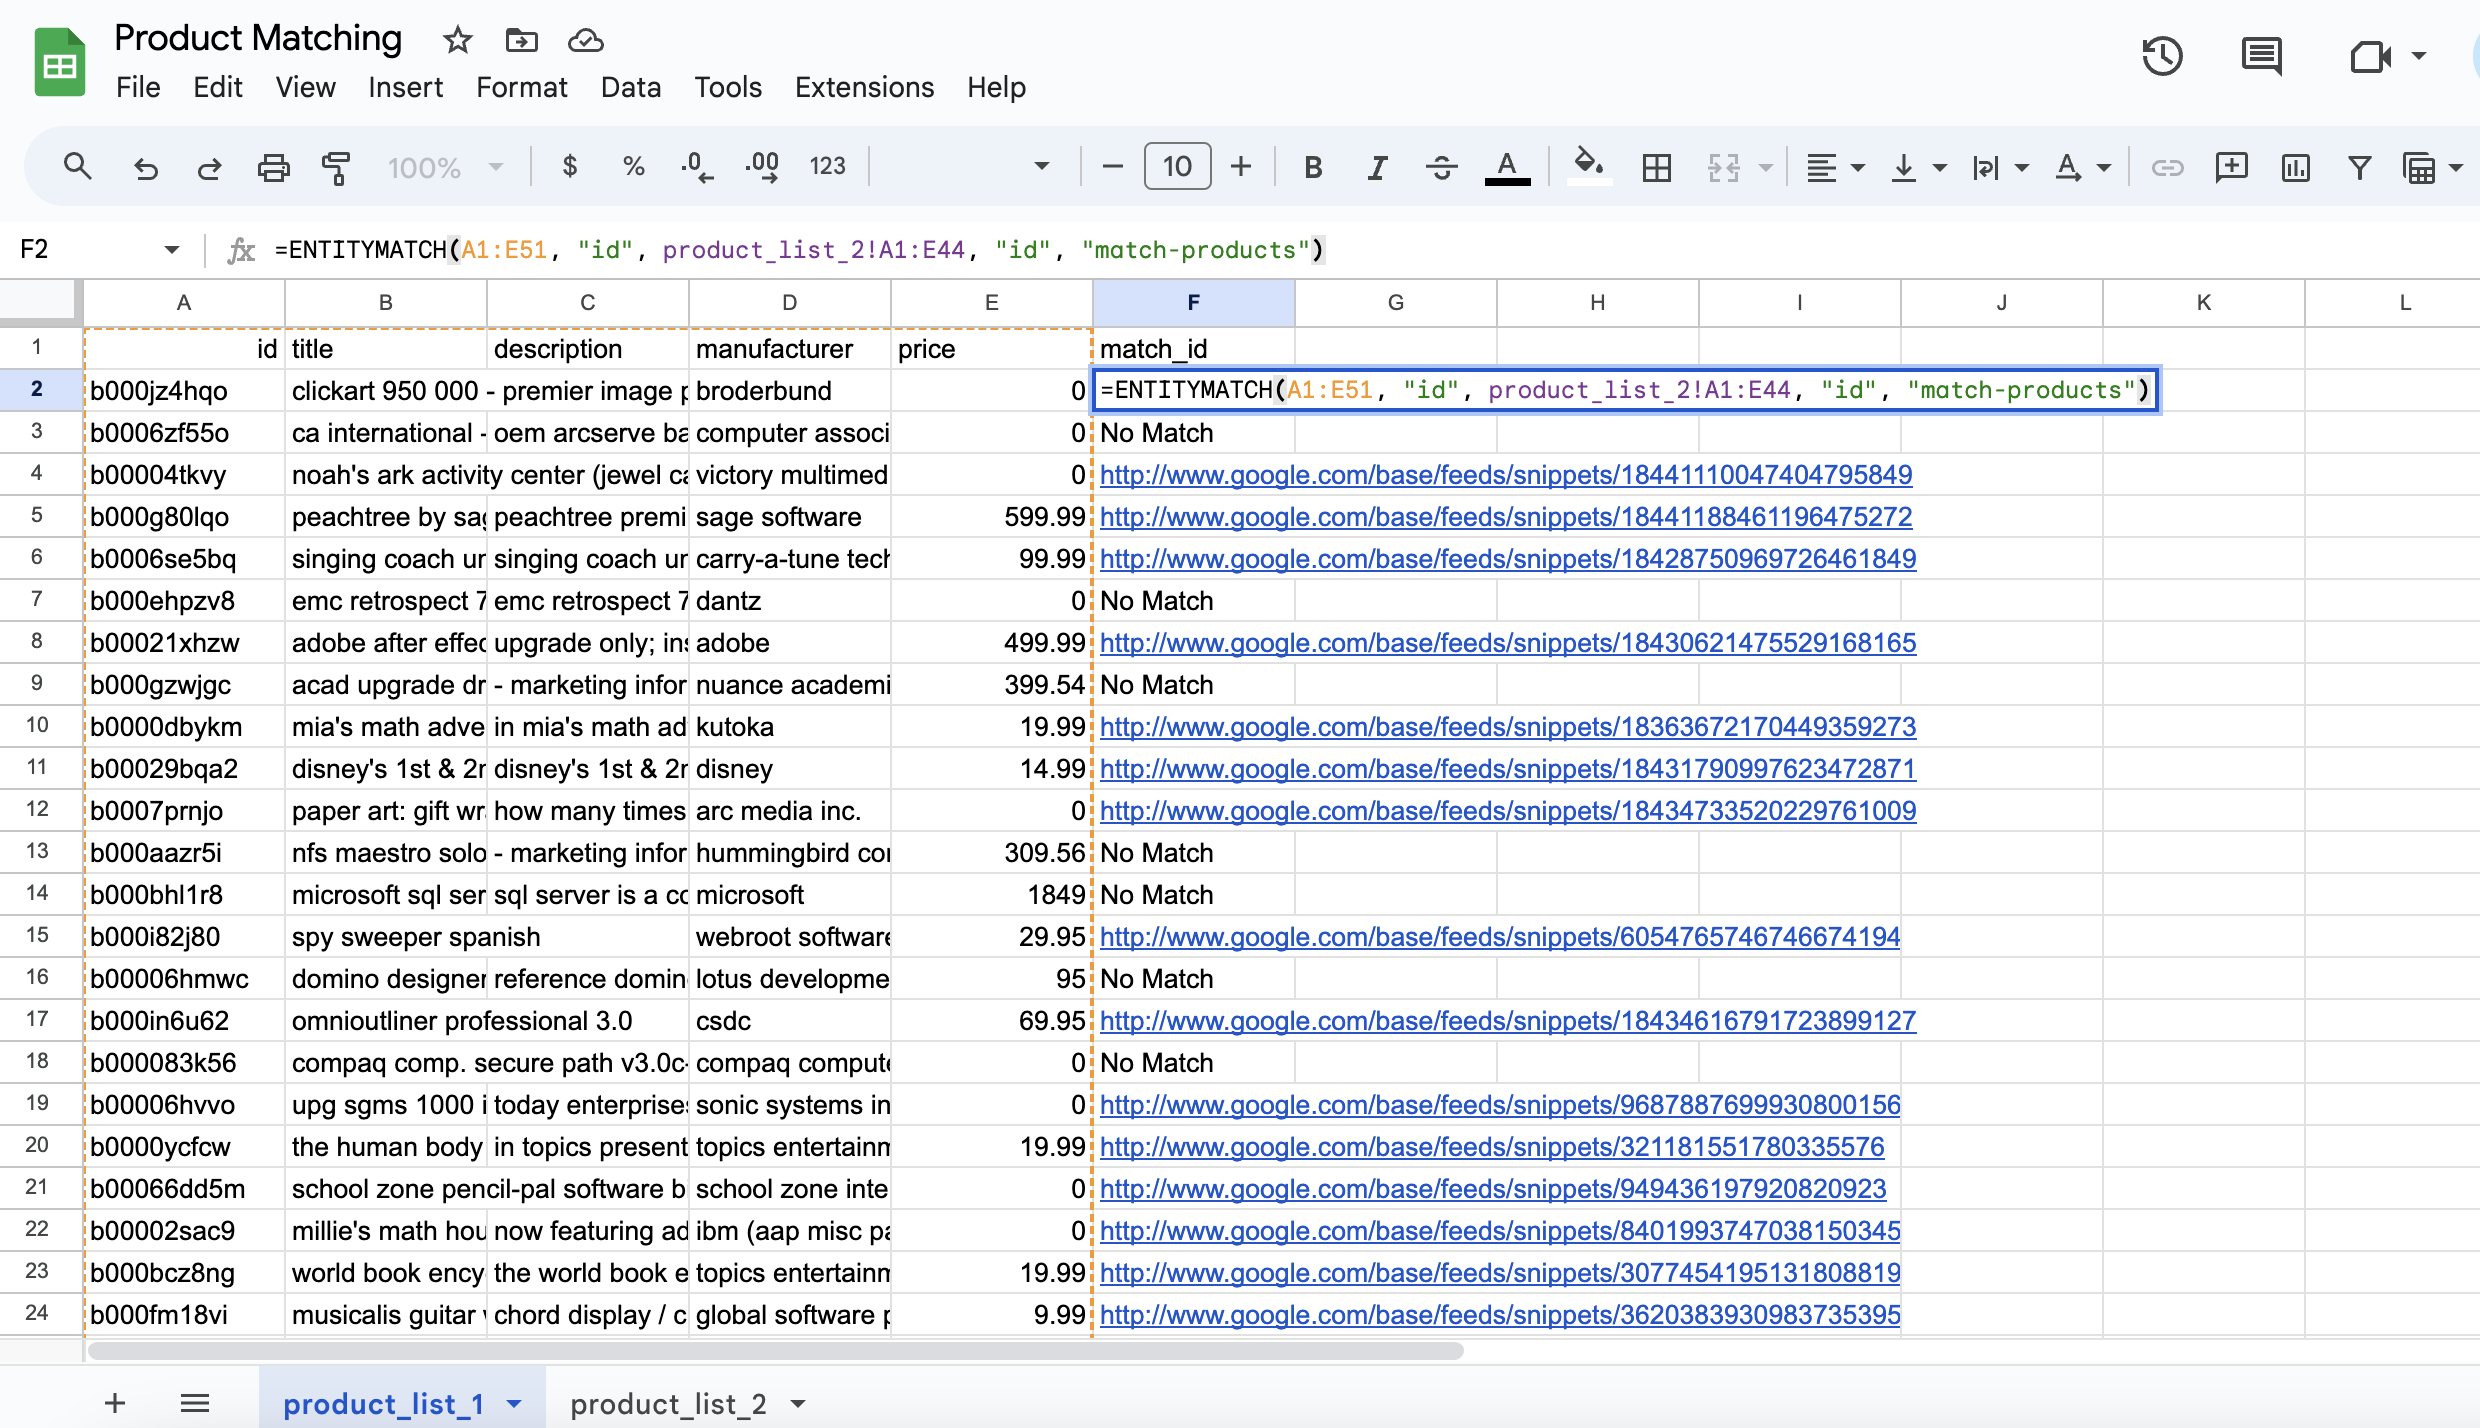This screenshot has width=2480, height=1428.
Task: Open more number formats 123
Action: [x=827, y=166]
